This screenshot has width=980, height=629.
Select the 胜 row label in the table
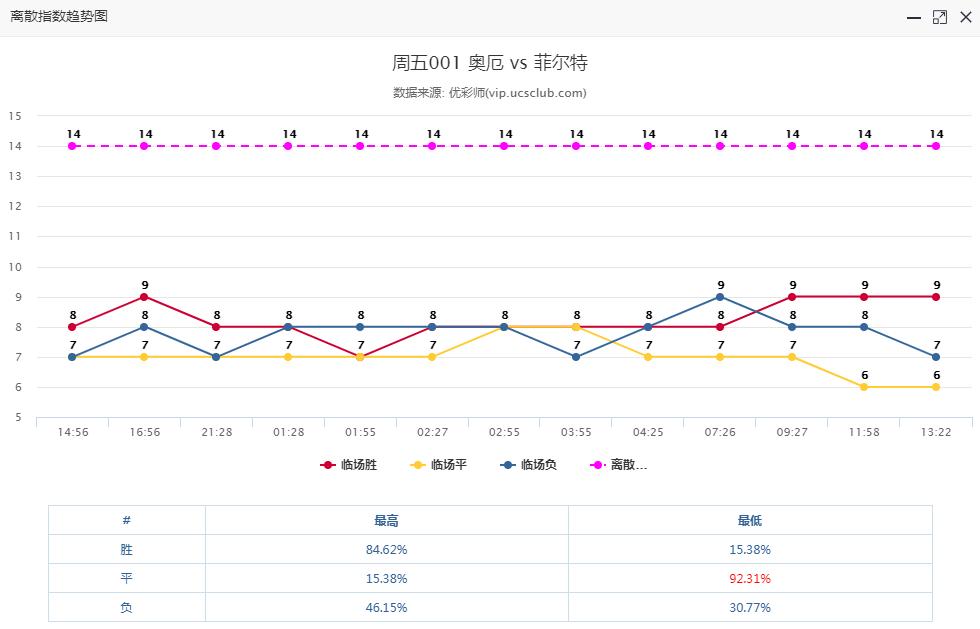pos(126,549)
